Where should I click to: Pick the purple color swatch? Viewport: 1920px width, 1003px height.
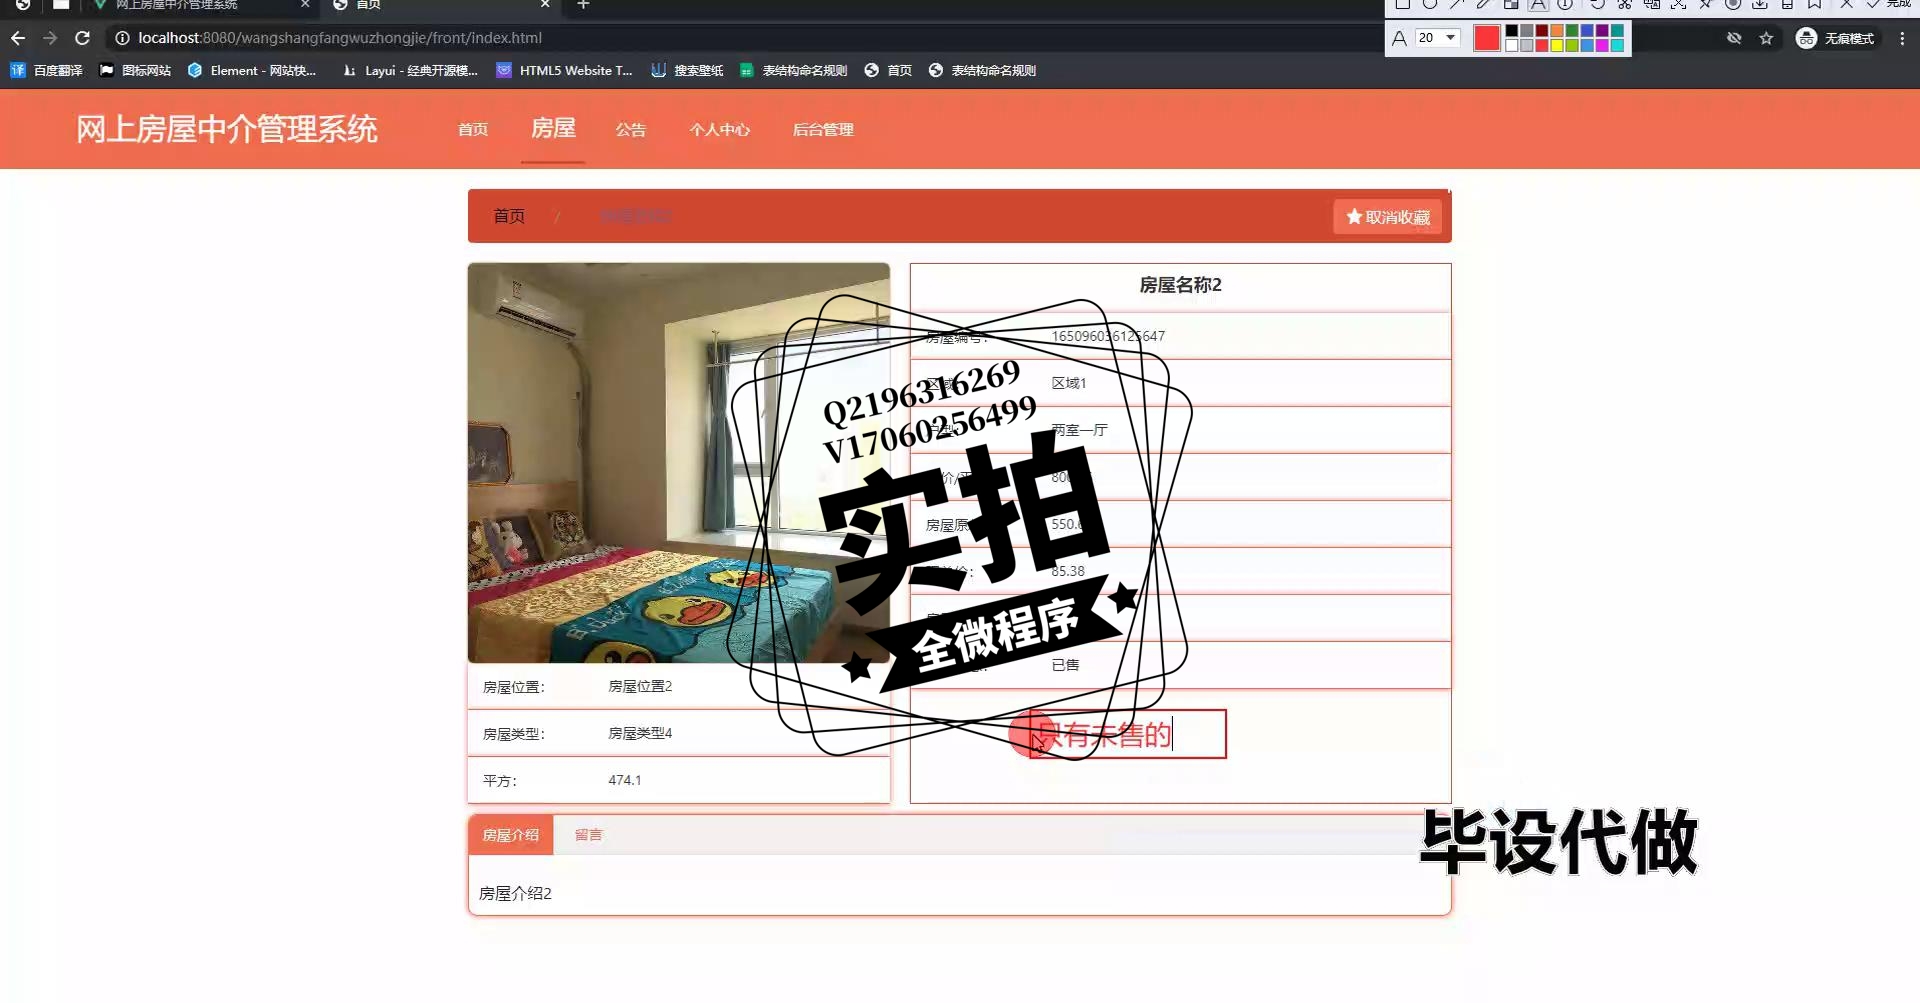[x=1602, y=30]
